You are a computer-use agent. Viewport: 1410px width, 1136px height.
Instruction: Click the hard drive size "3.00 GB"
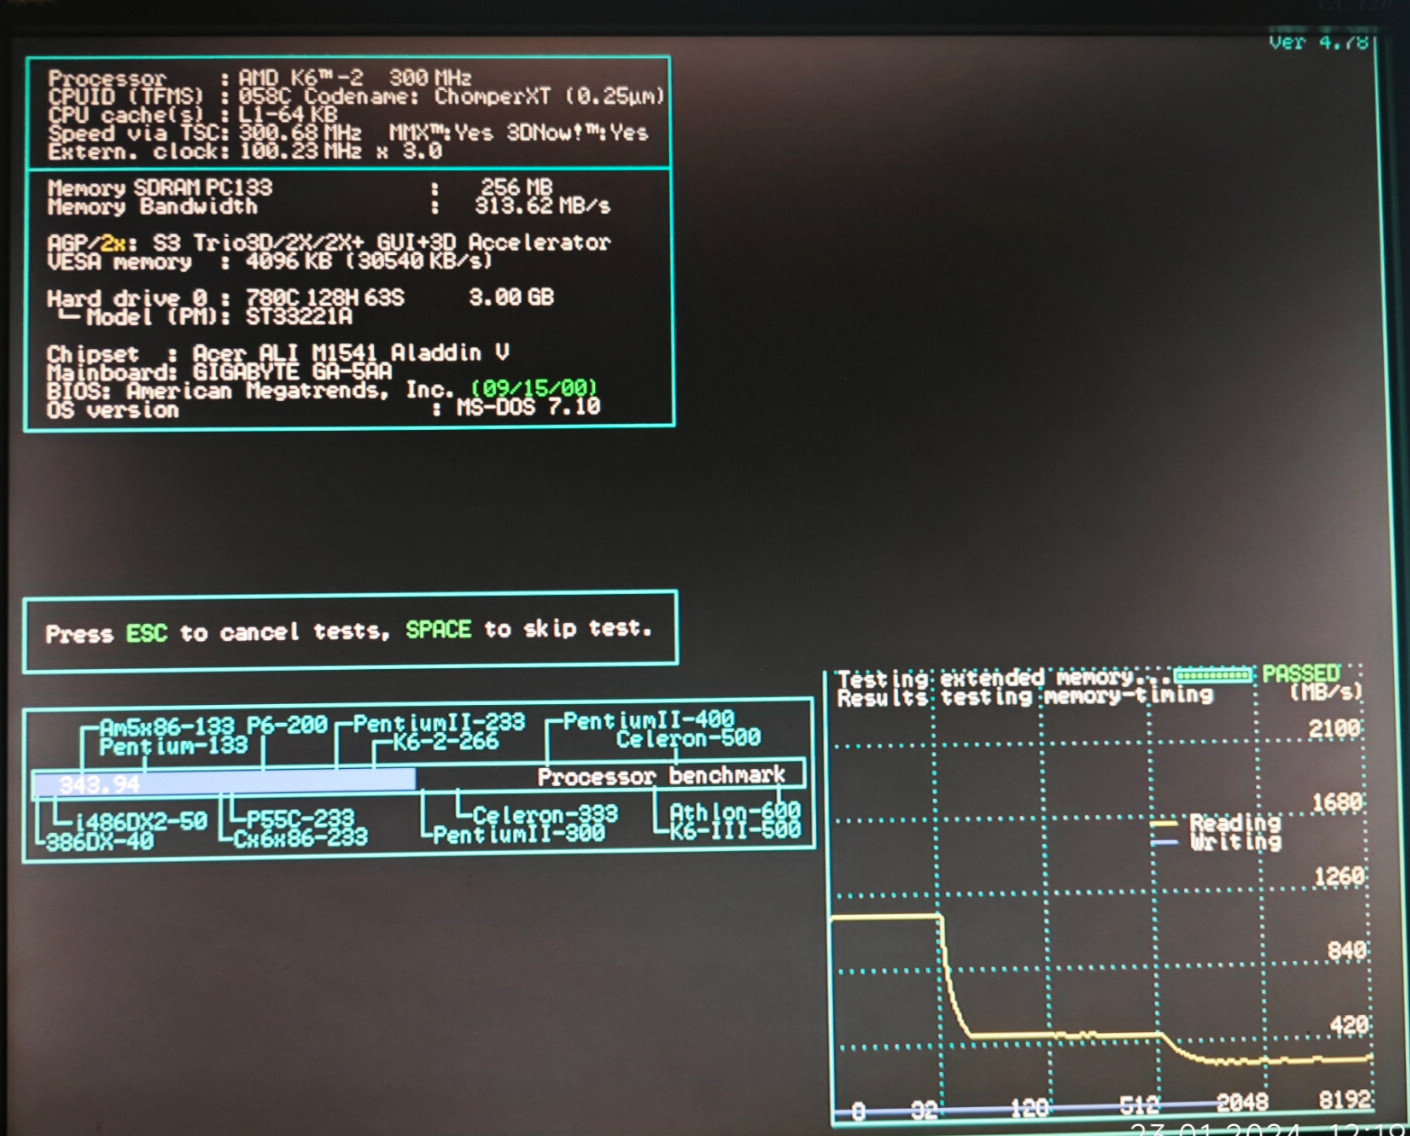[x=511, y=298]
